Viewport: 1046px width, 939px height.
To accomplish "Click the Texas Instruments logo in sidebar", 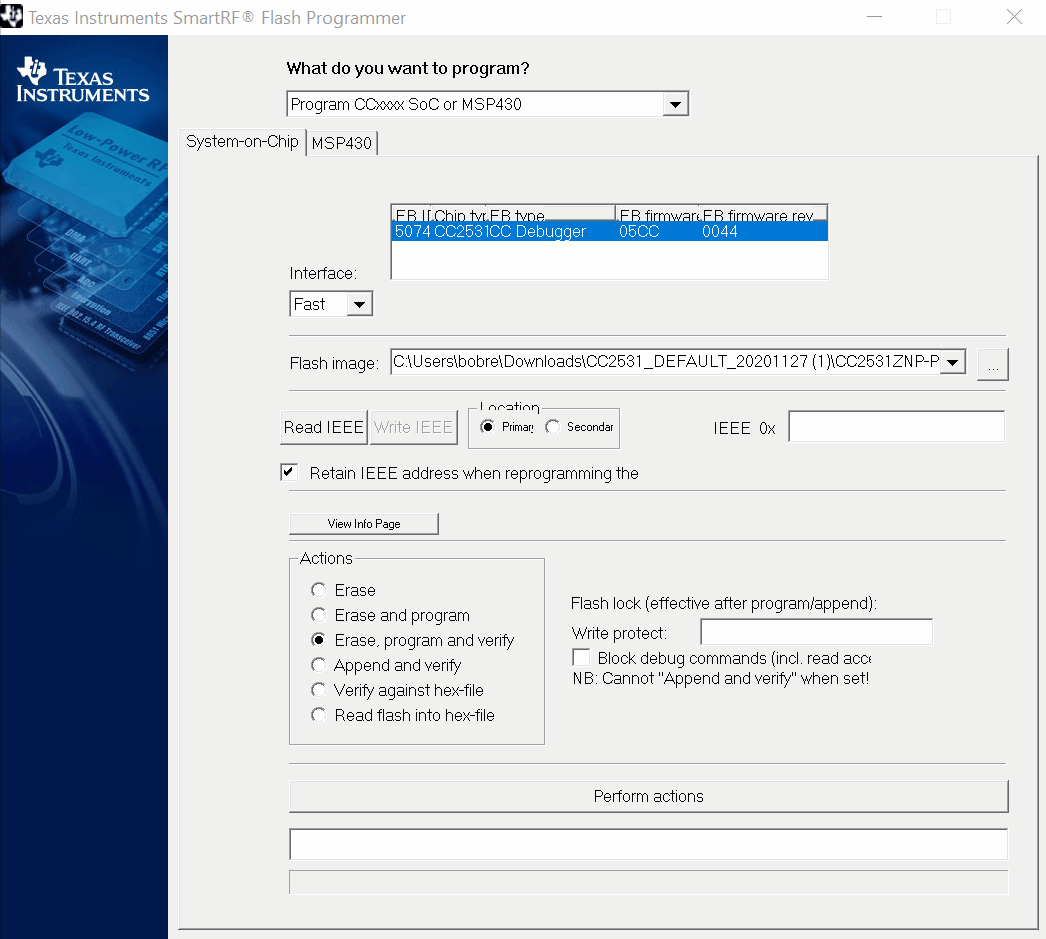I will [x=83, y=80].
